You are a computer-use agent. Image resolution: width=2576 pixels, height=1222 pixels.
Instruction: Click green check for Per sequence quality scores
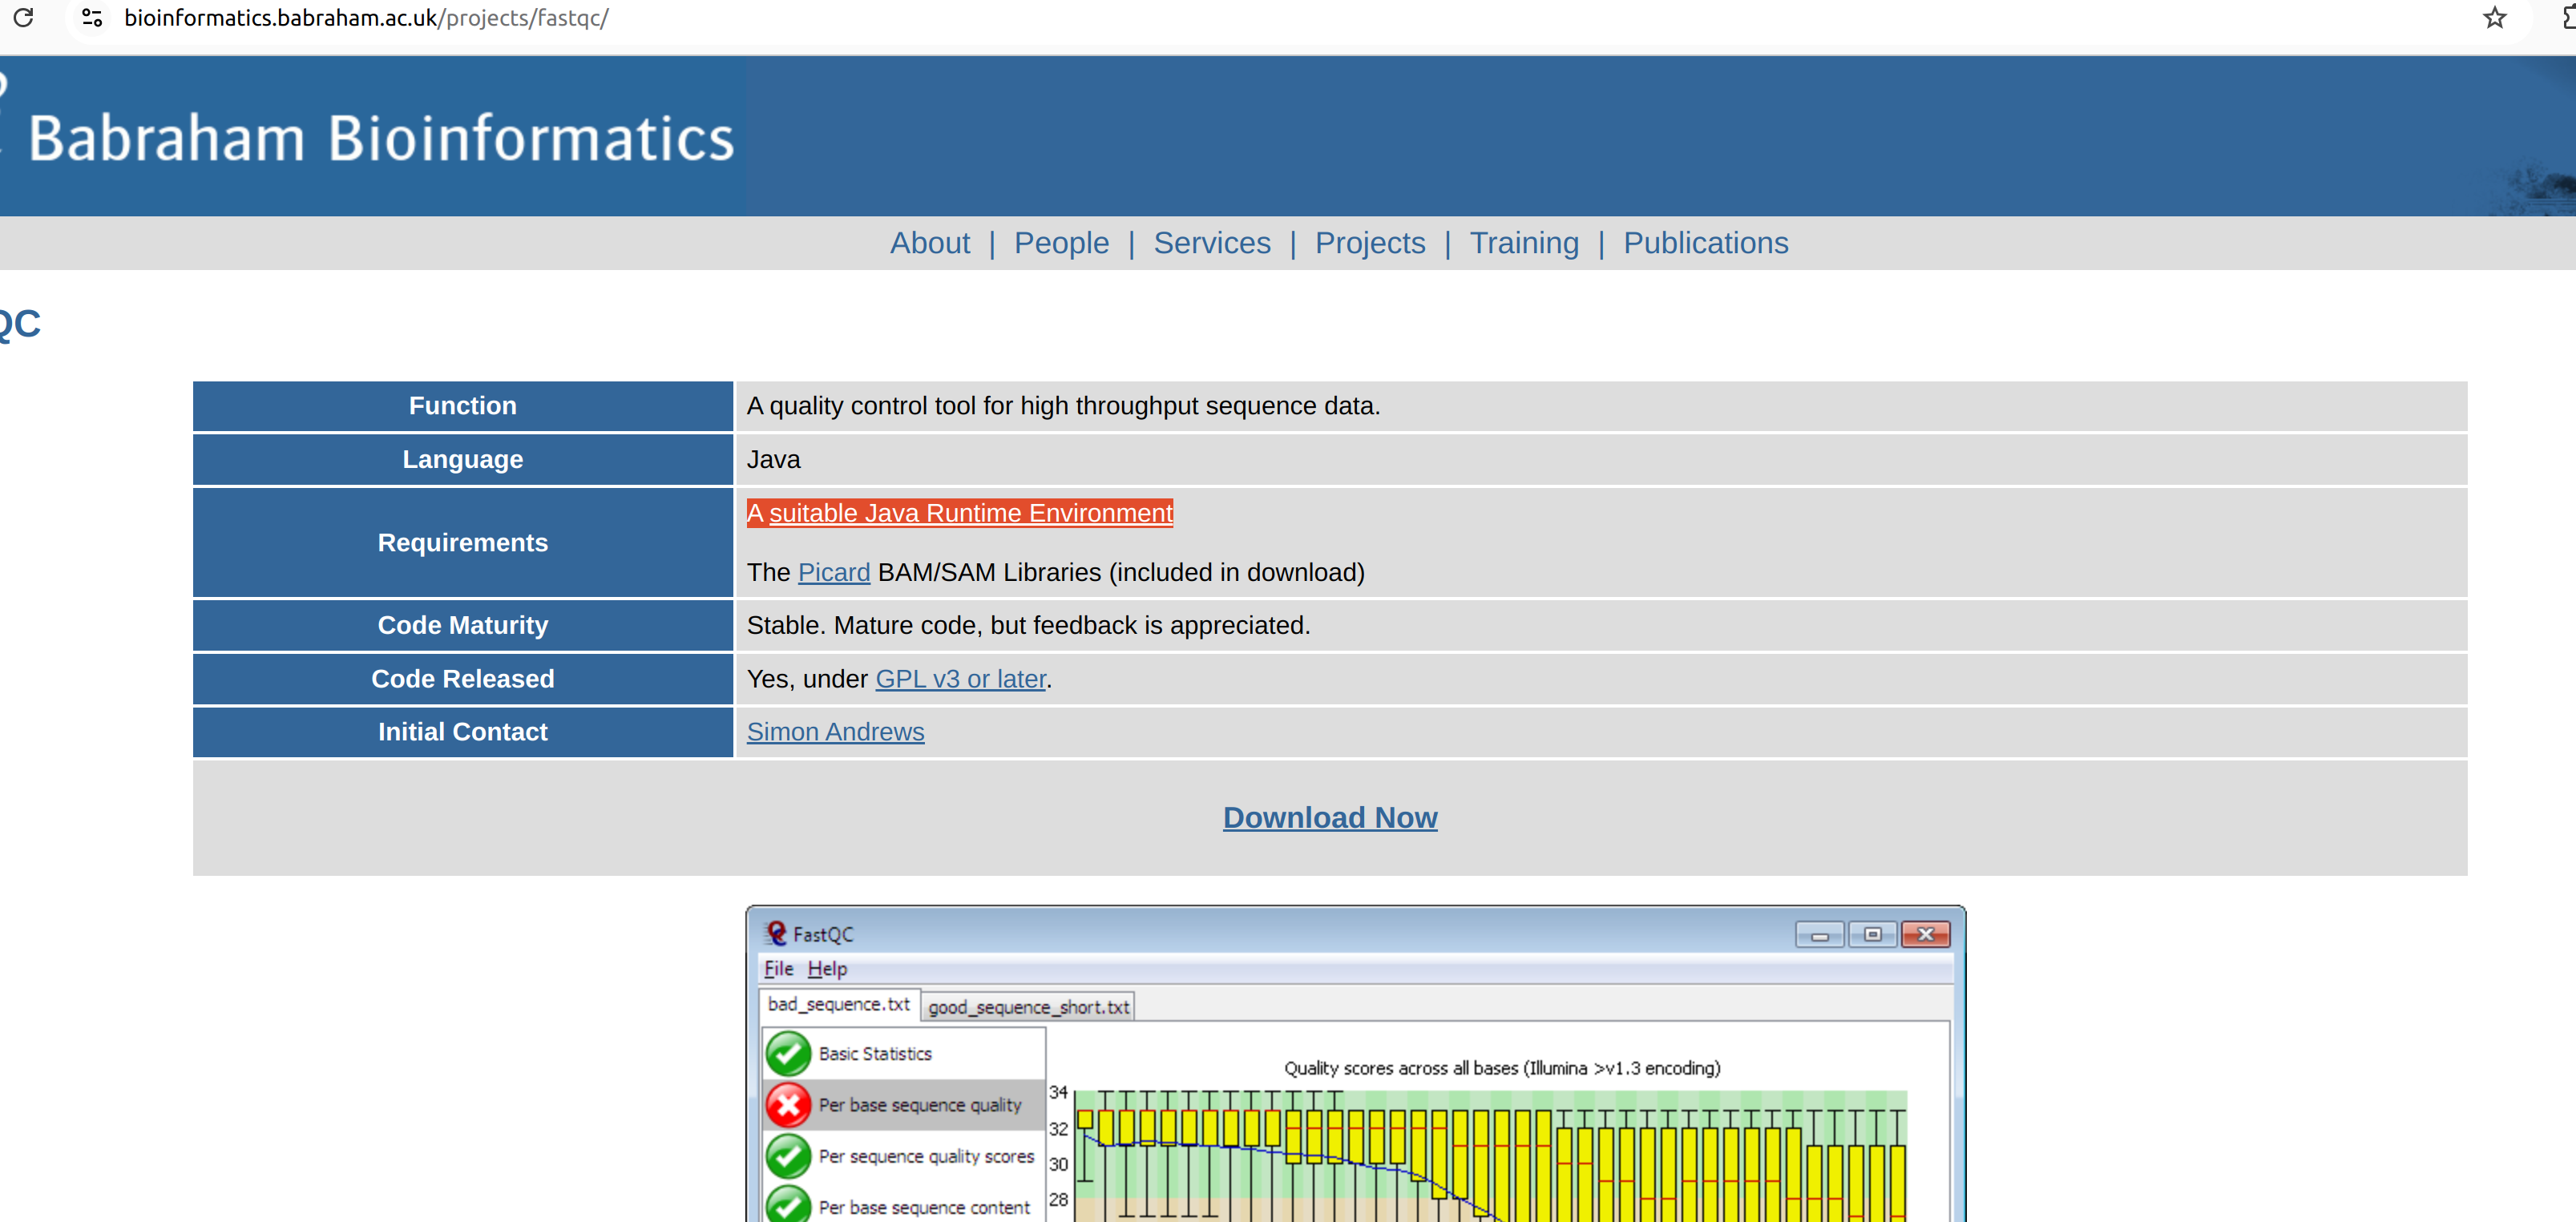[788, 1156]
